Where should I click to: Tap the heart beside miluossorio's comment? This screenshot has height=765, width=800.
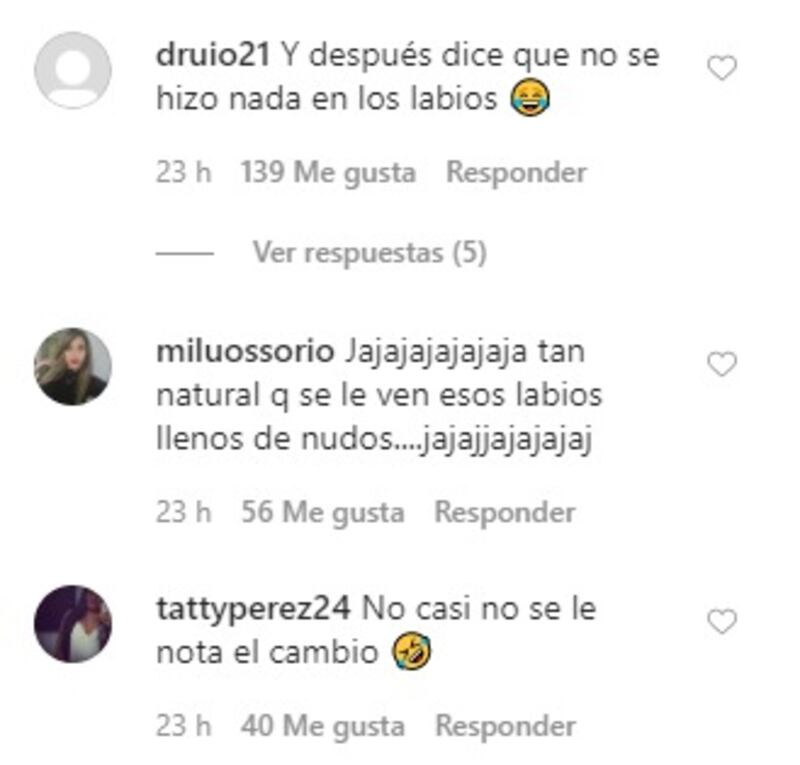pyautogui.click(x=722, y=364)
